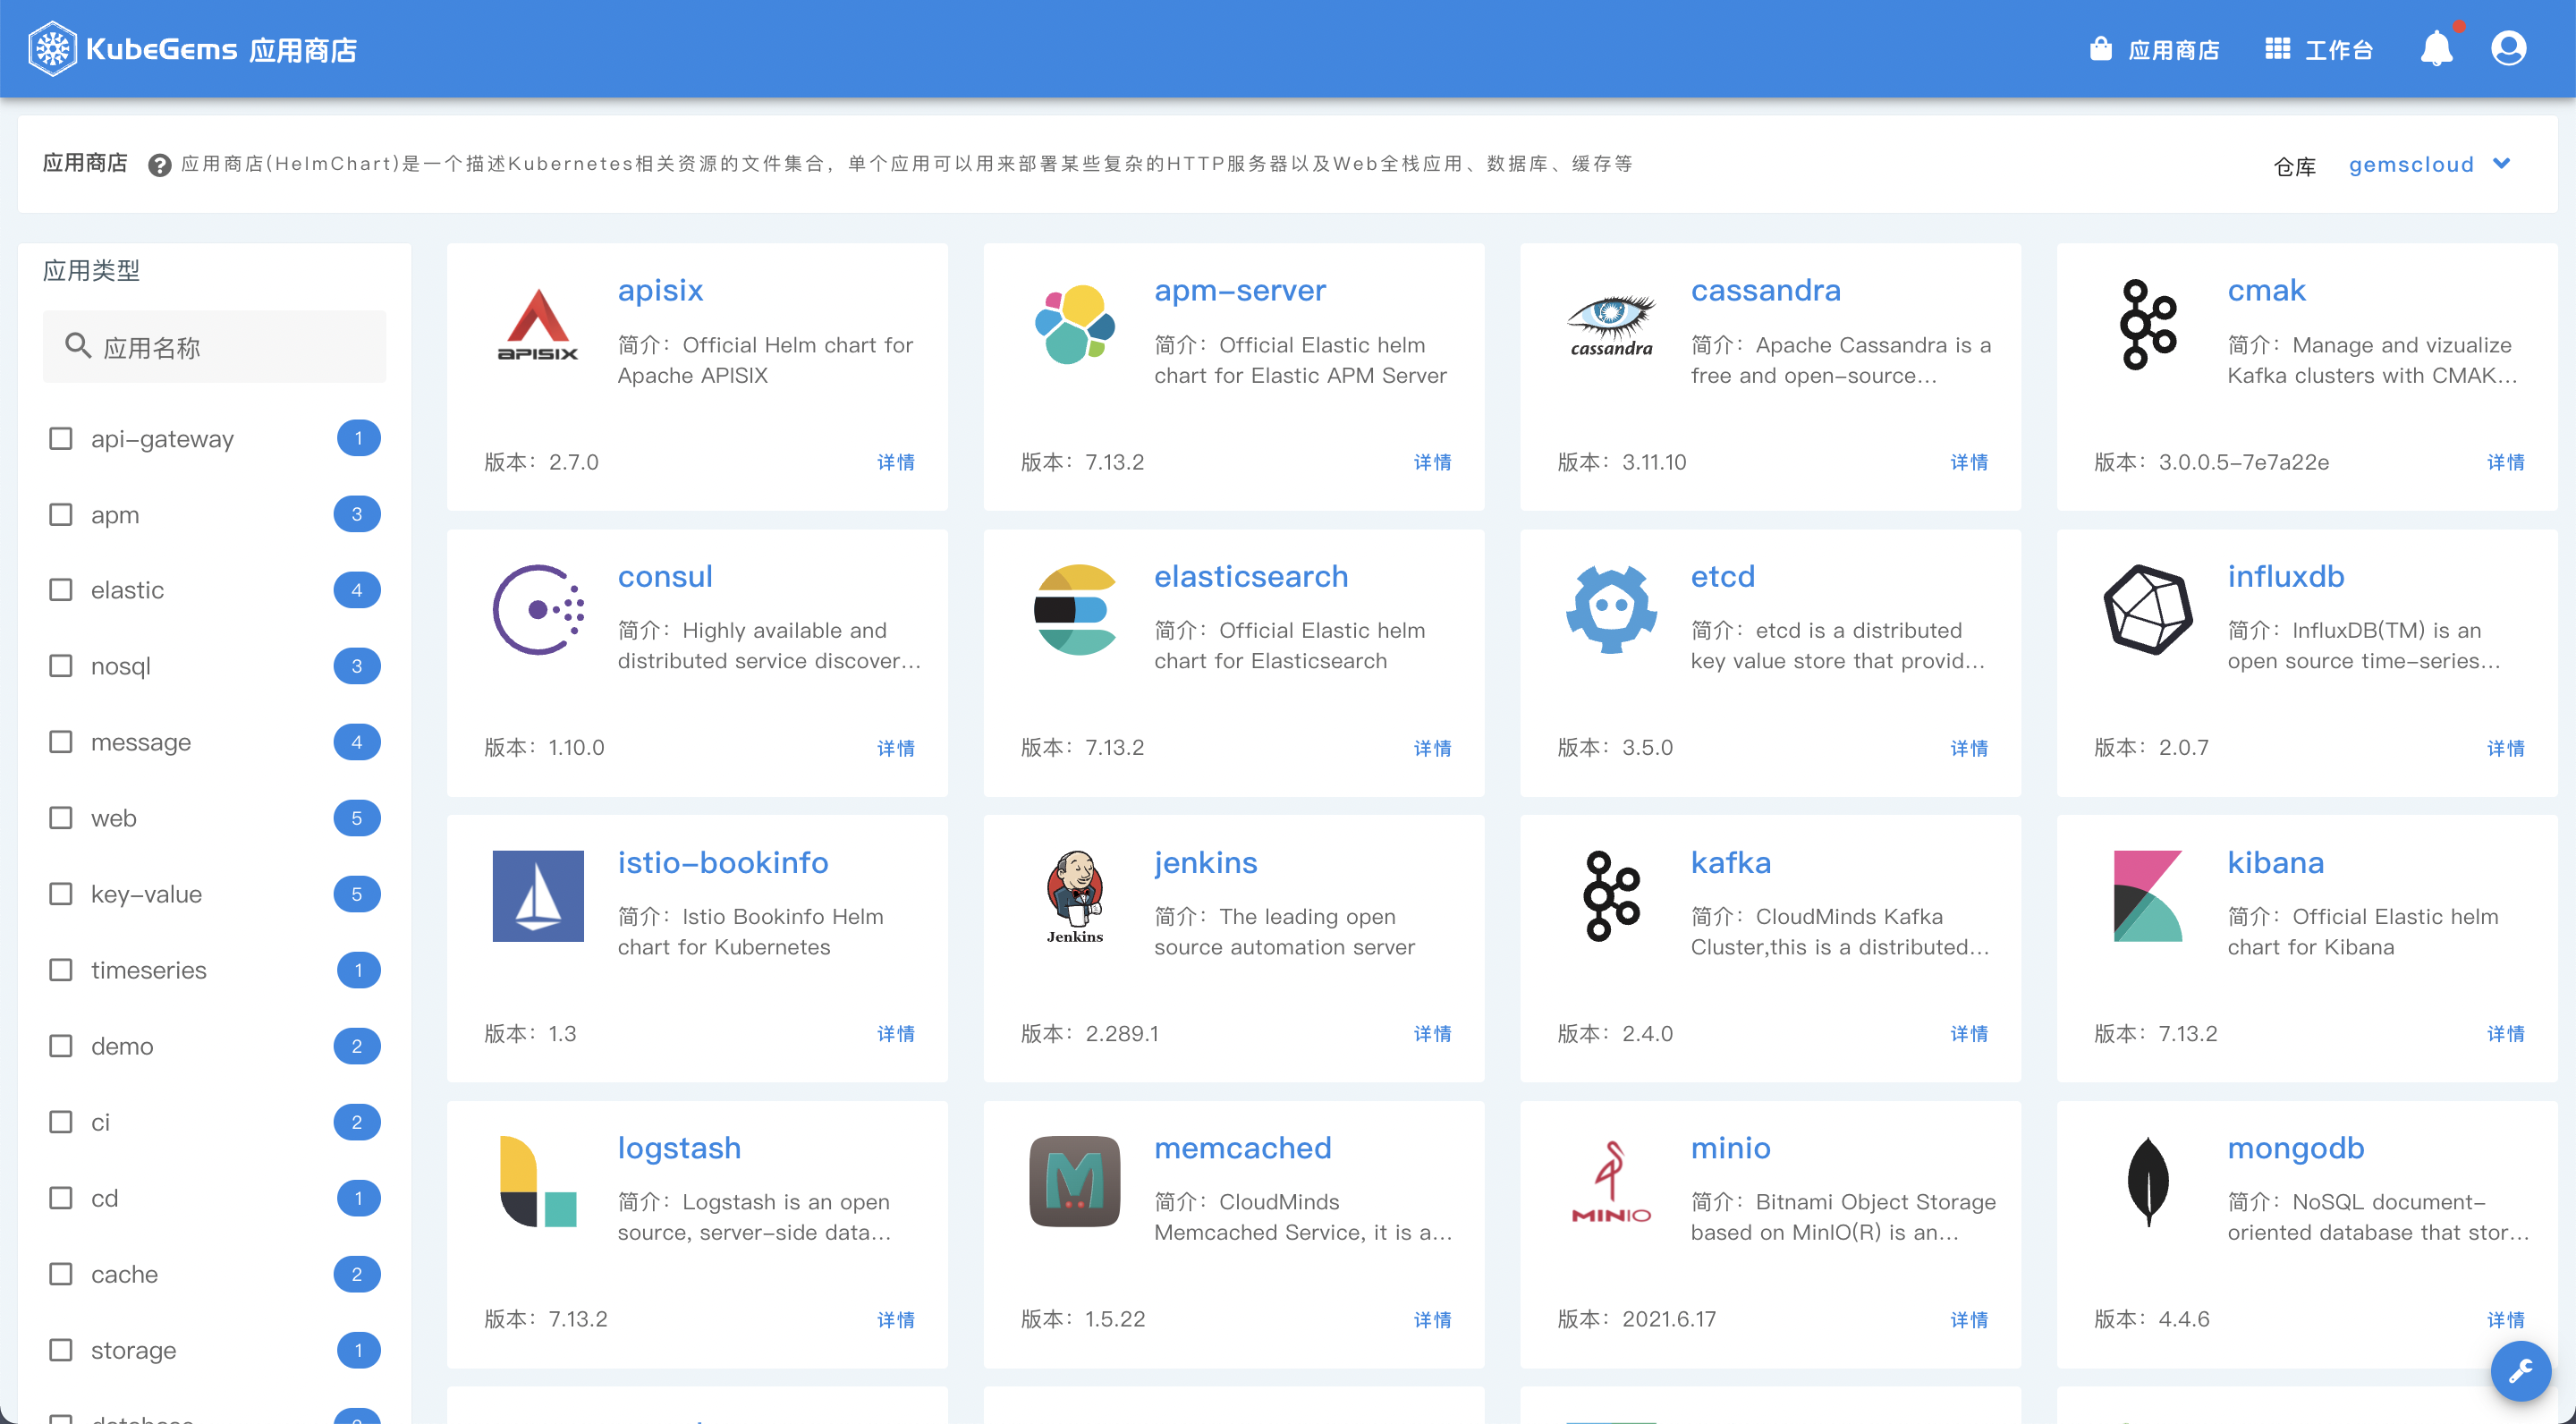Check the demo filter checkbox
The height and width of the screenshot is (1424, 2576).
61,1046
